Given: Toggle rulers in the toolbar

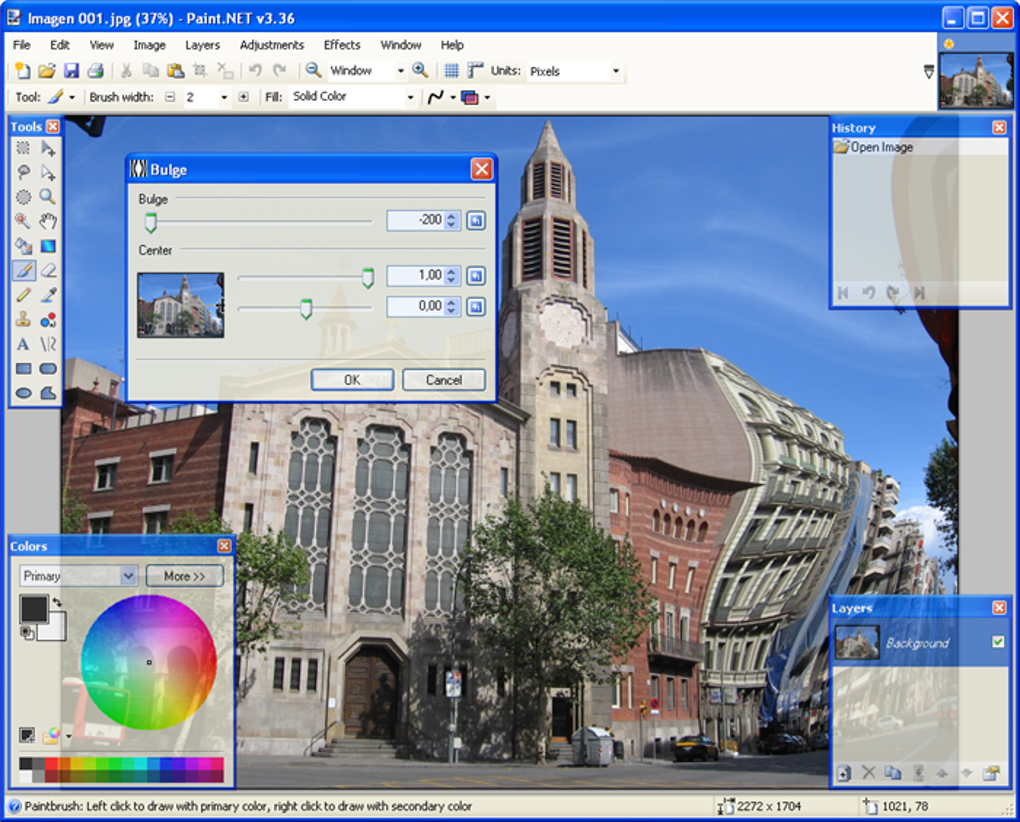Looking at the screenshot, I should 474,71.
